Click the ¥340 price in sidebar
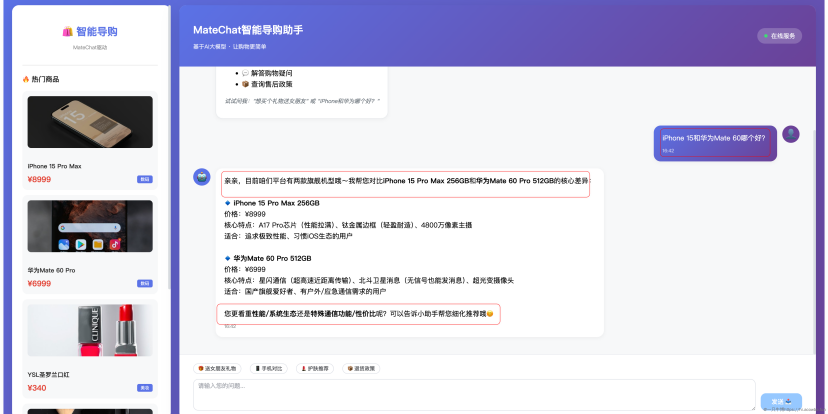 click(x=37, y=388)
